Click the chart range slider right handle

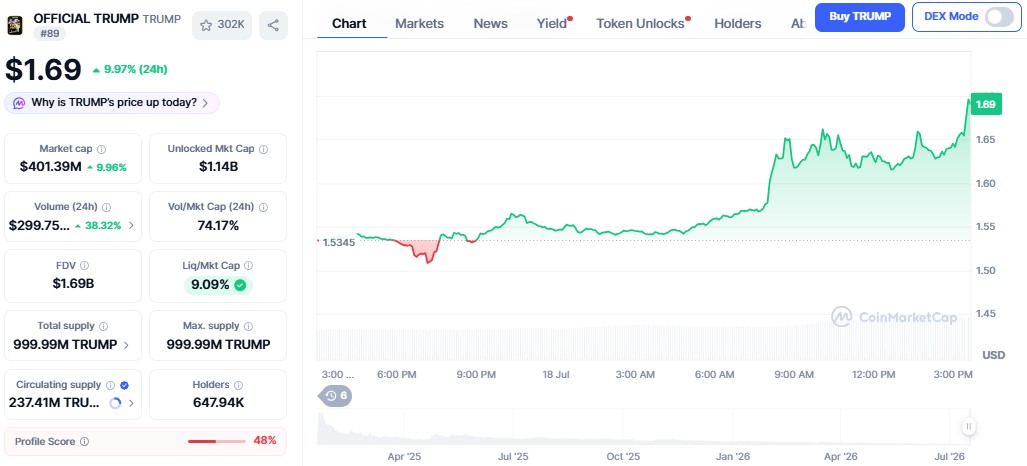[x=969, y=427]
